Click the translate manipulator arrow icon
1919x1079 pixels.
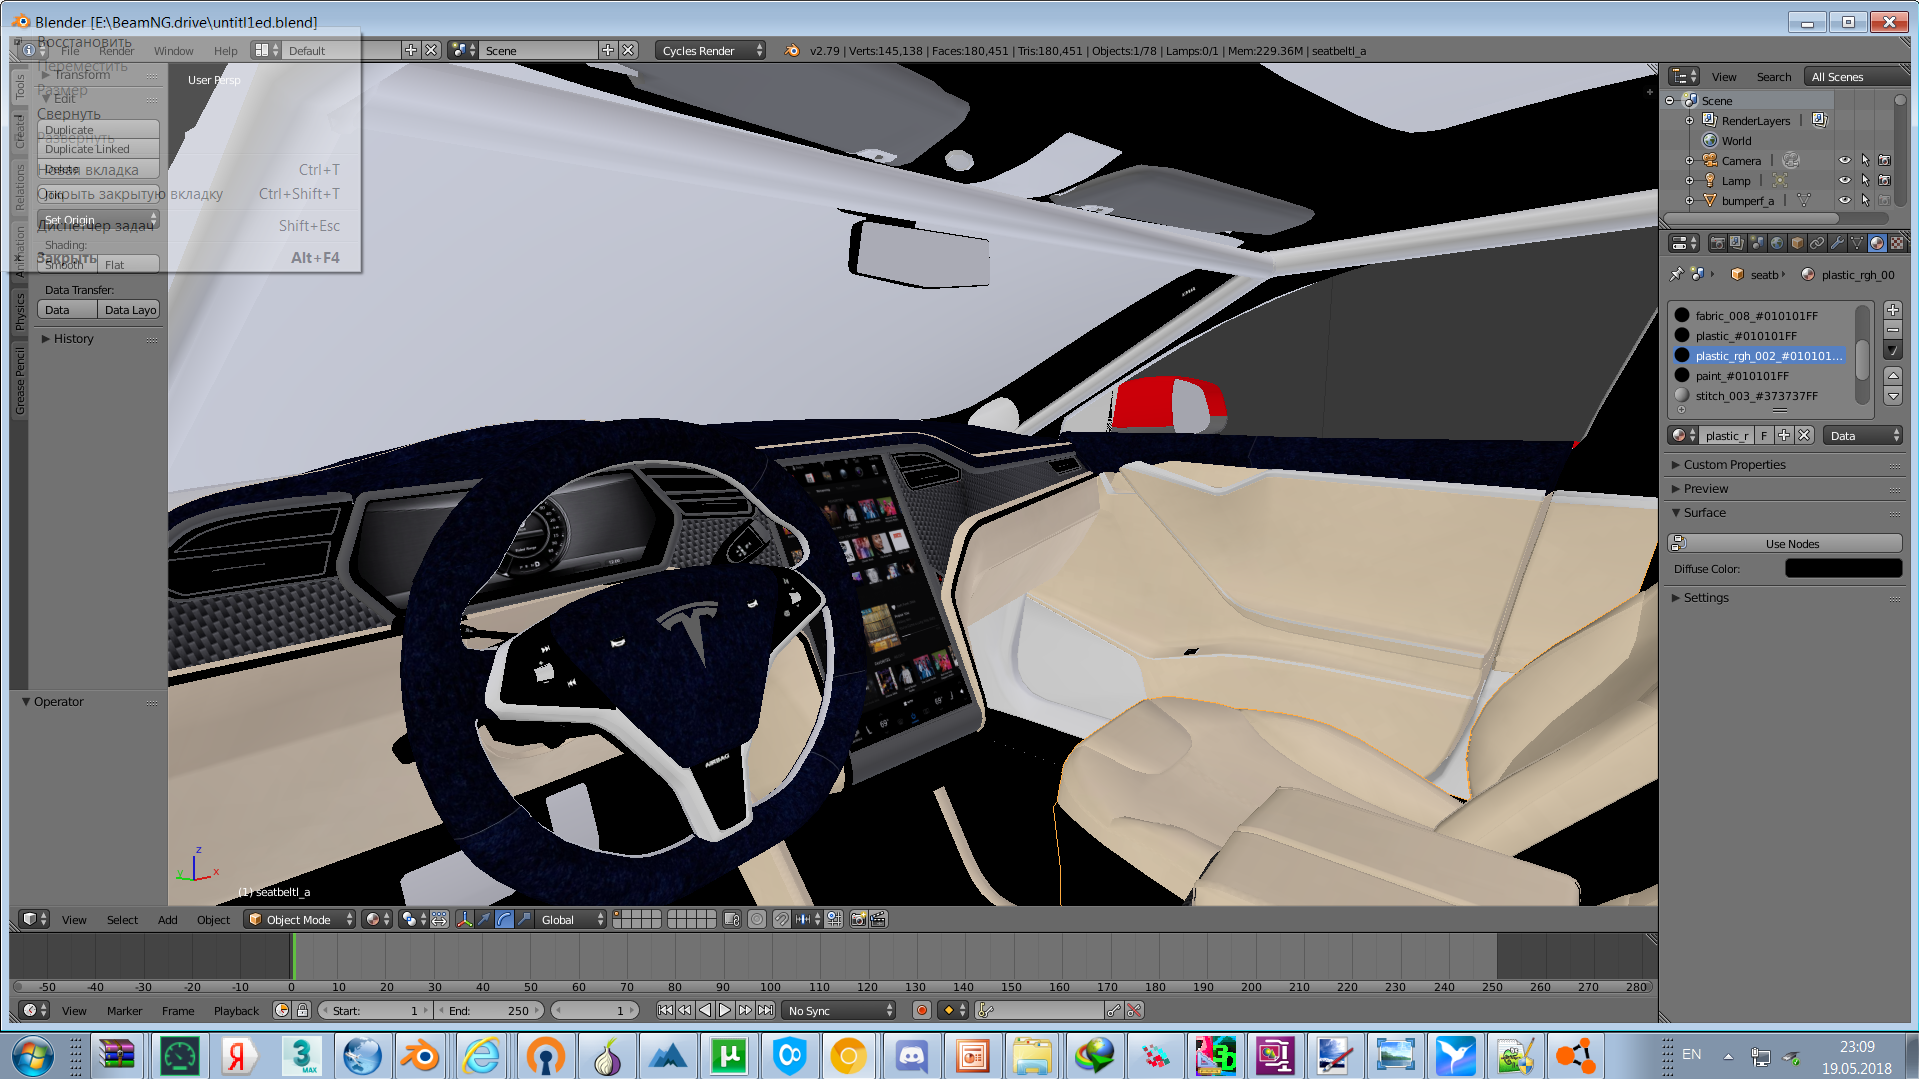485,919
